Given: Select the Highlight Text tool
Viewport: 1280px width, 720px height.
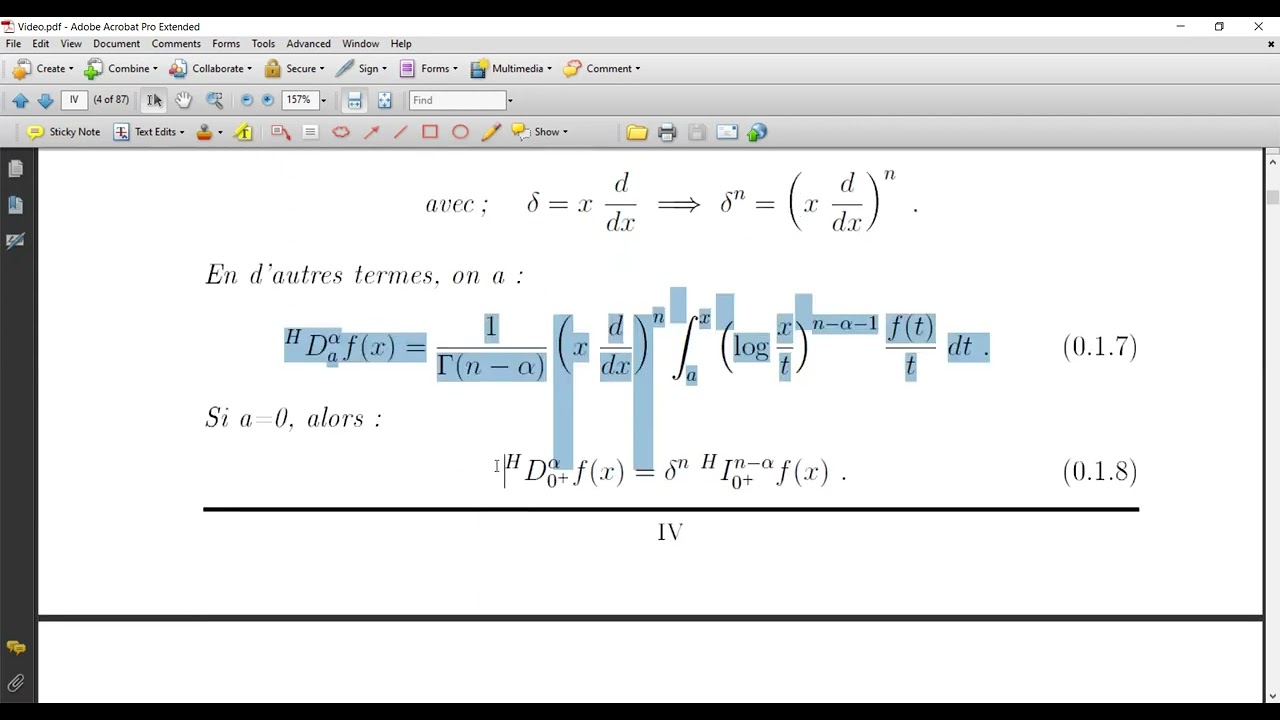Looking at the screenshot, I should pyautogui.click(x=243, y=132).
